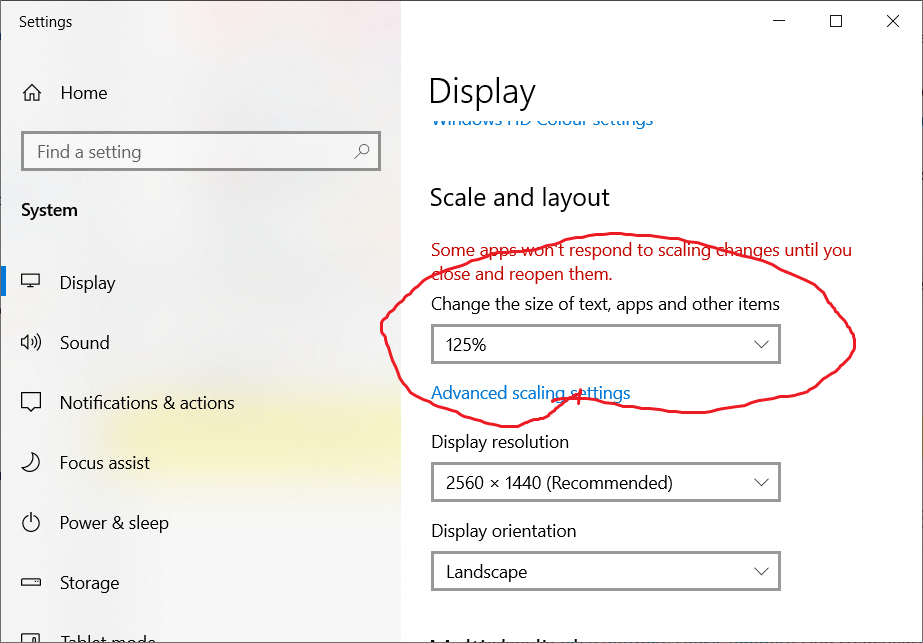Click the Display monitor icon in the sidebar
Viewport: 923px width, 643px height.
(x=32, y=282)
